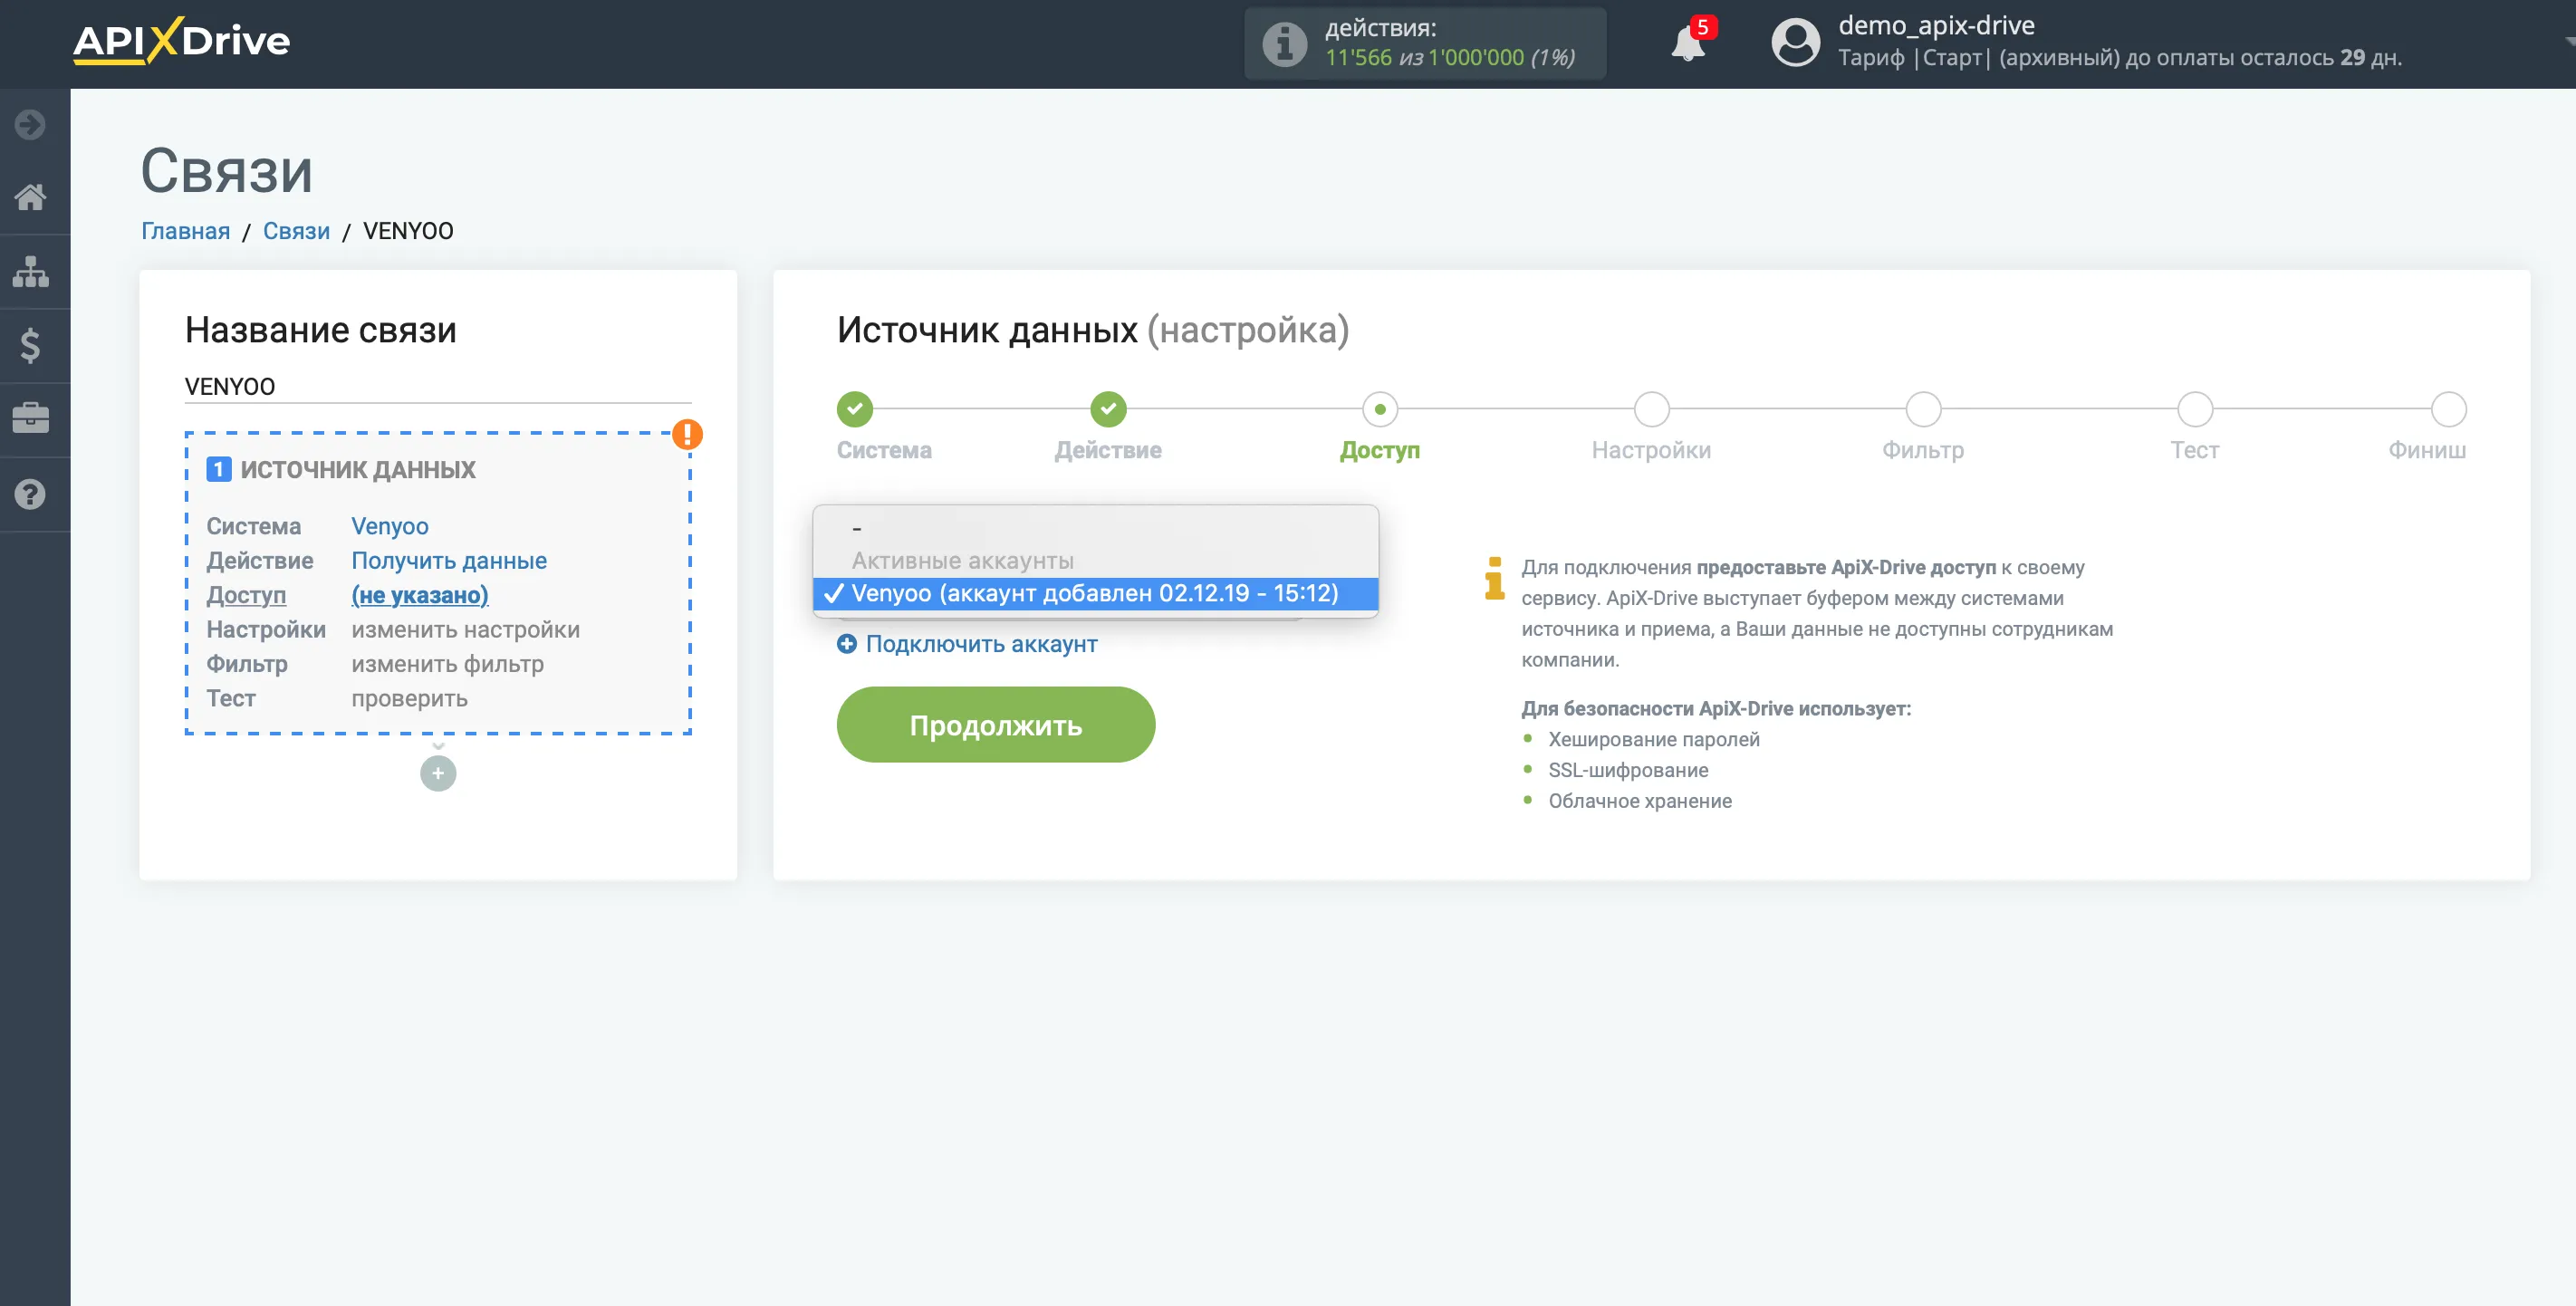Click ИСТОЧНИК ДАННЫХ heading
Screen dimensions: 2576x1306
pyautogui.click(x=358, y=469)
